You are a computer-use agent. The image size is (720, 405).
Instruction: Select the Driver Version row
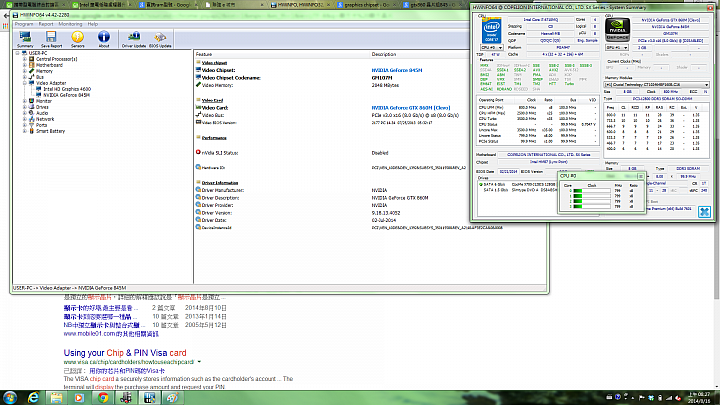[x=298, y=213]
